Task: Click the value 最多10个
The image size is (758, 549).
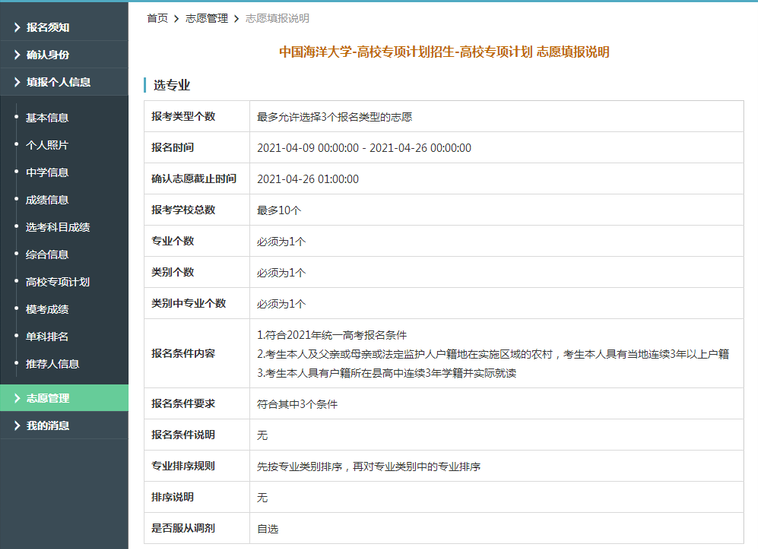Action: 279,210
